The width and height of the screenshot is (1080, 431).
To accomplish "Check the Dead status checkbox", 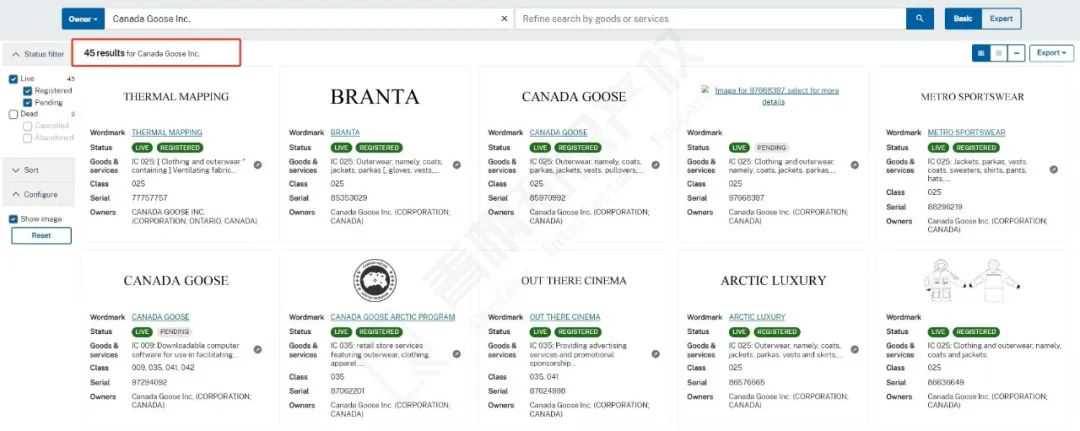I will pos(13,114).
